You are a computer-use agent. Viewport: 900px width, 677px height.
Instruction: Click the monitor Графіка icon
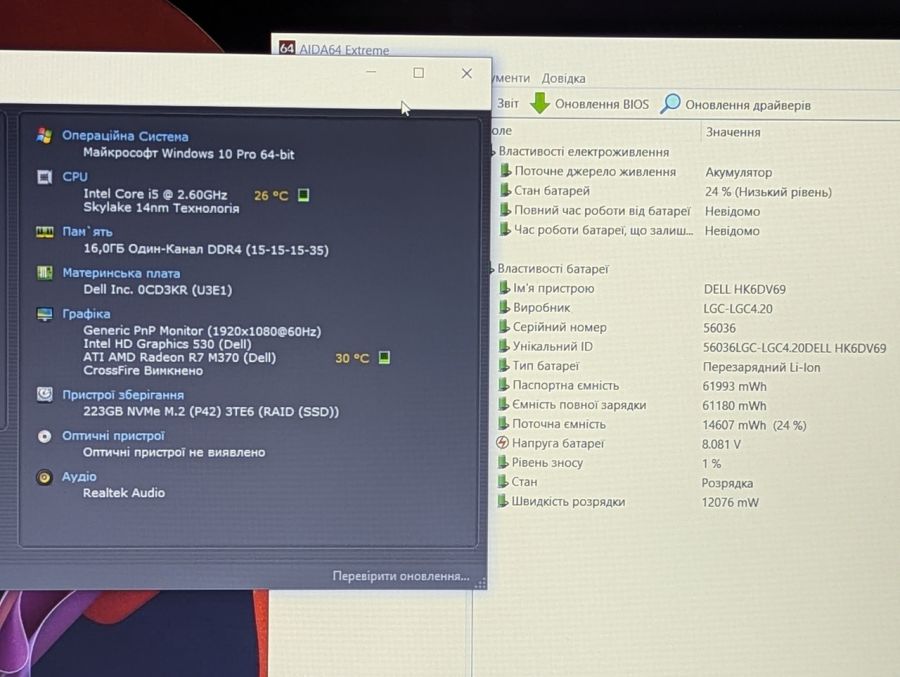pyautogui.click(x=44, y=314)
